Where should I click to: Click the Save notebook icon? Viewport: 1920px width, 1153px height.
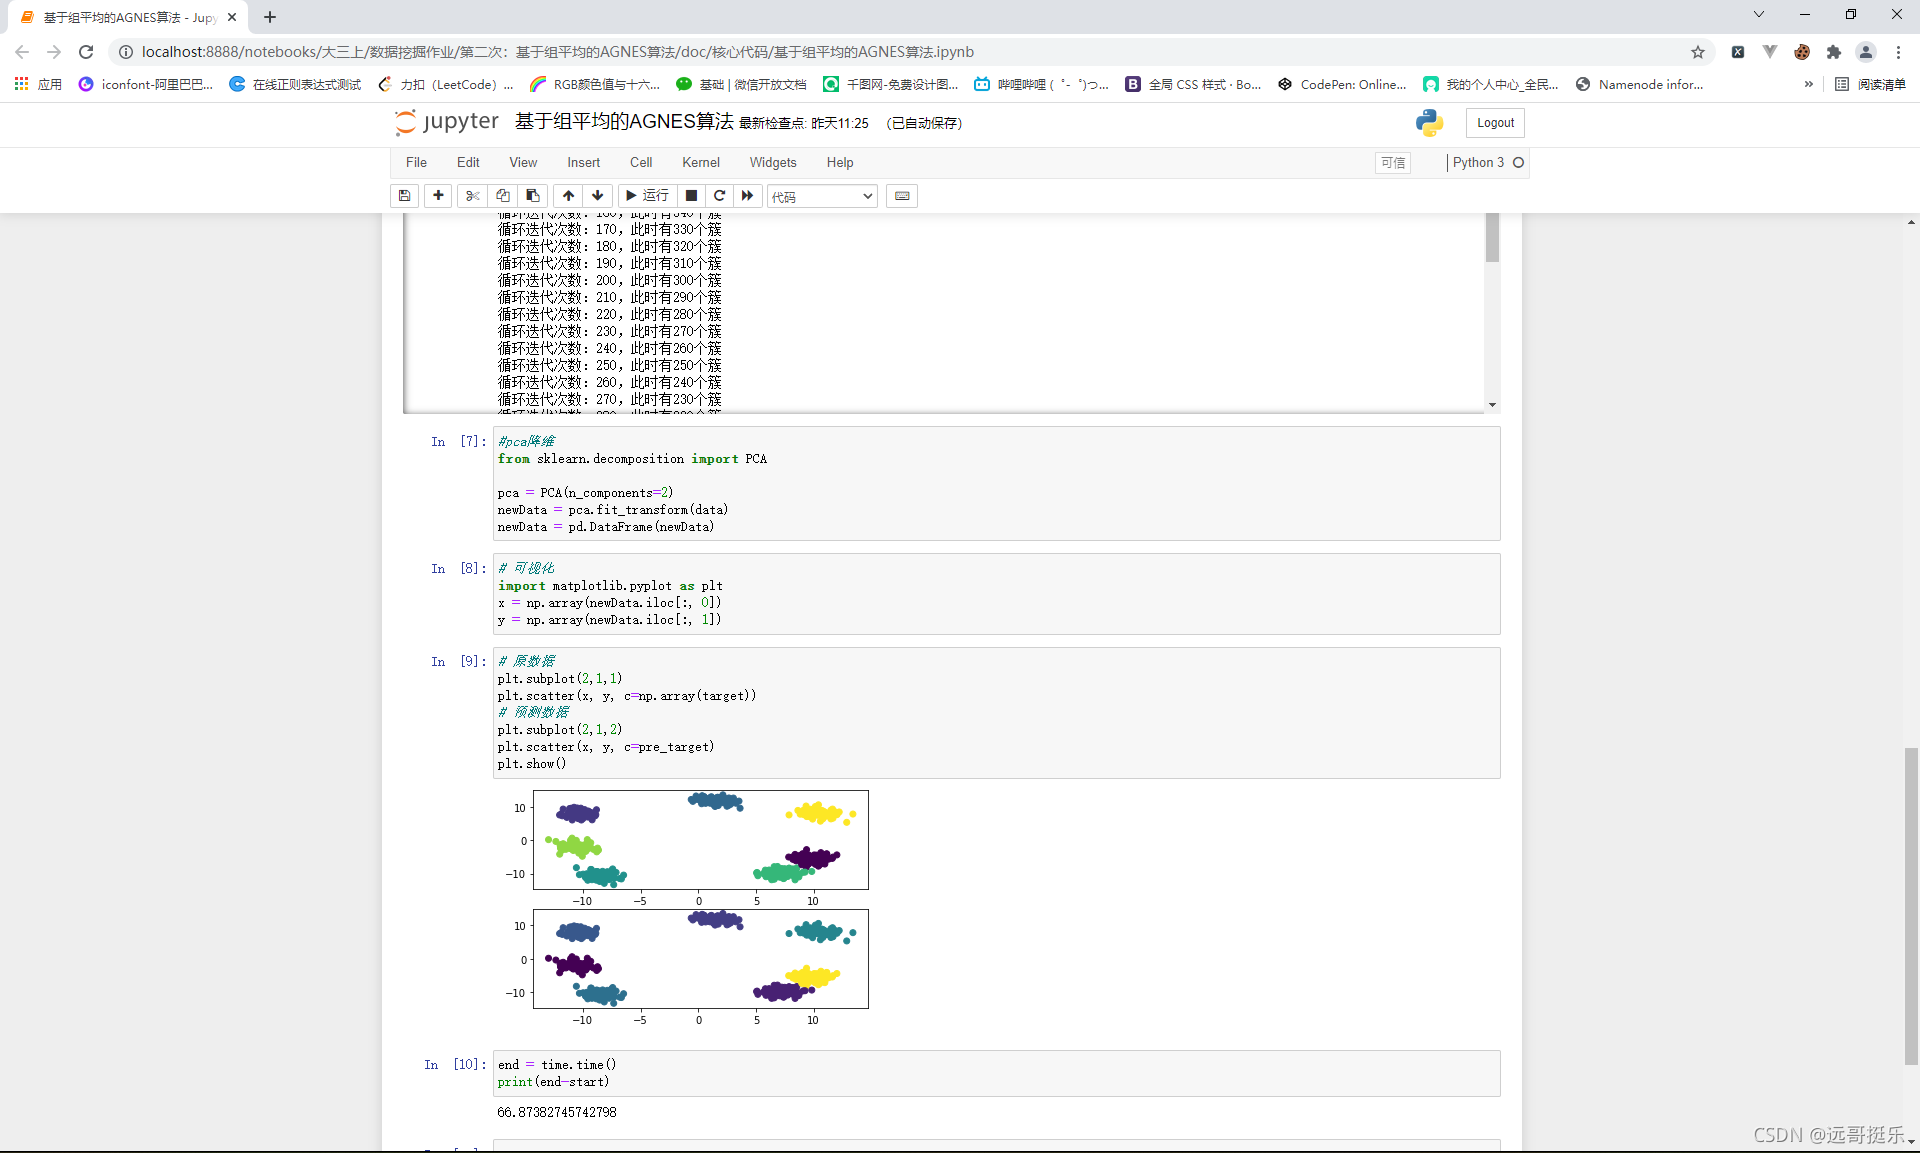407,195
